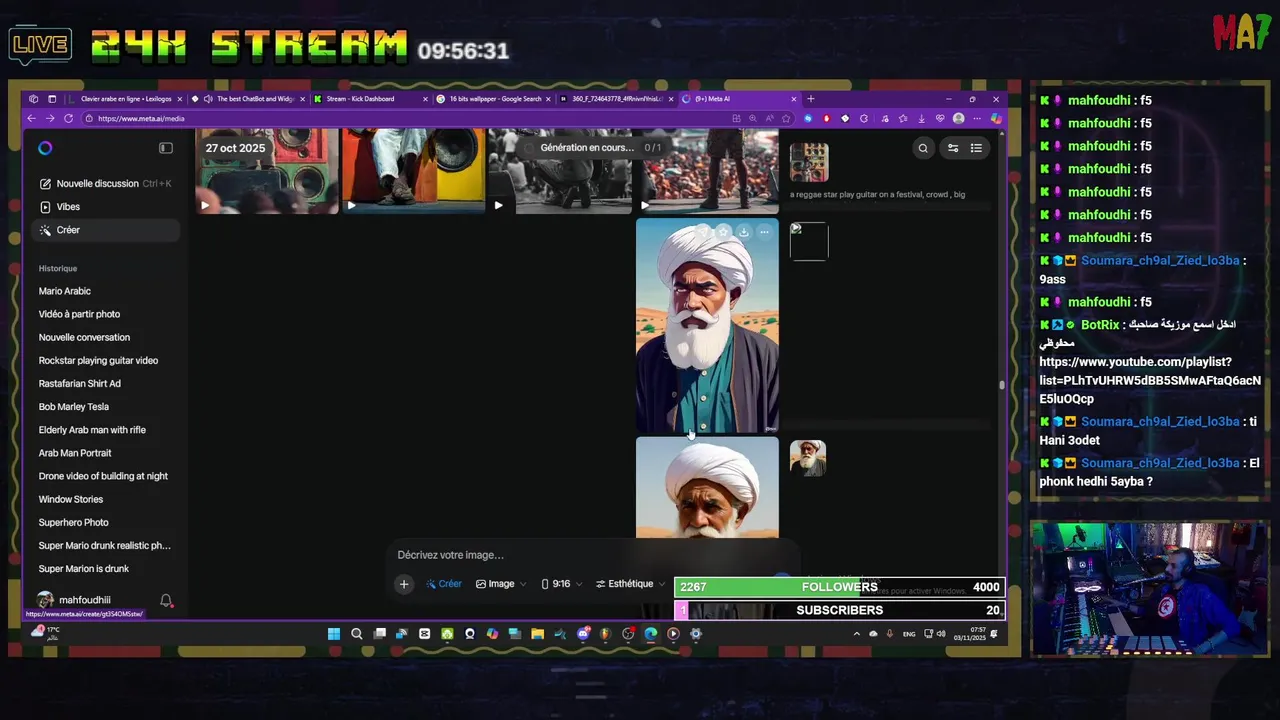Open Drone video of building at night
Image resolution: width=1280 pixels, height=720 pixels.
click(103, 476)
